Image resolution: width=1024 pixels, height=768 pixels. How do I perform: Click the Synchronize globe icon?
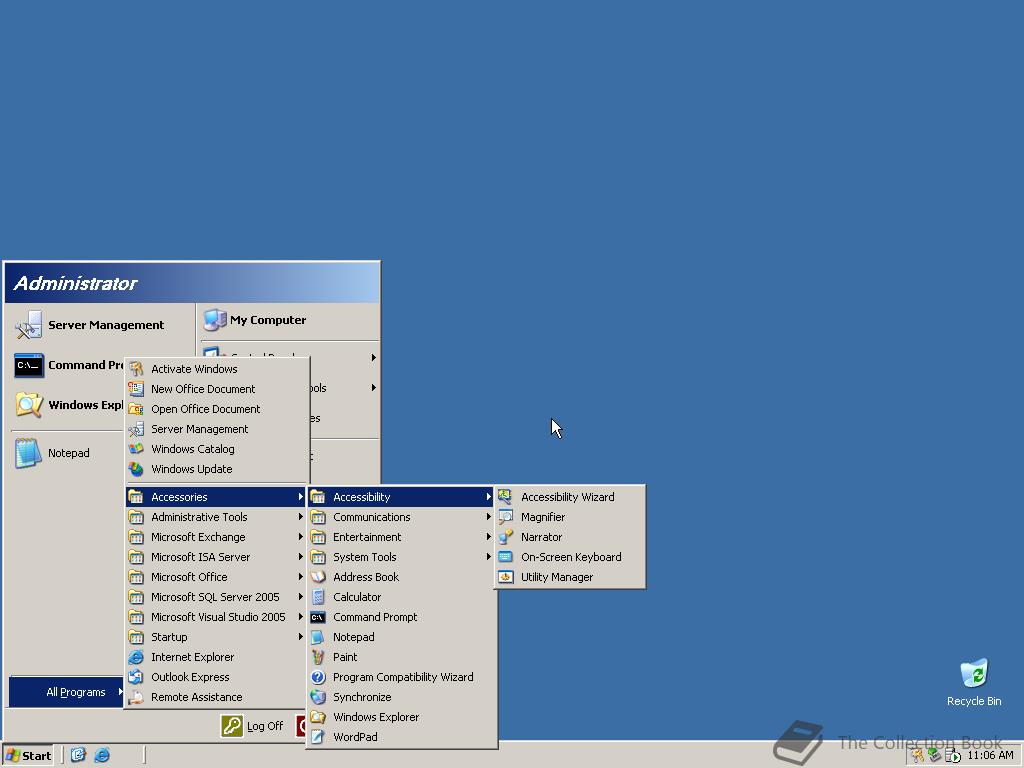[318, 697]
